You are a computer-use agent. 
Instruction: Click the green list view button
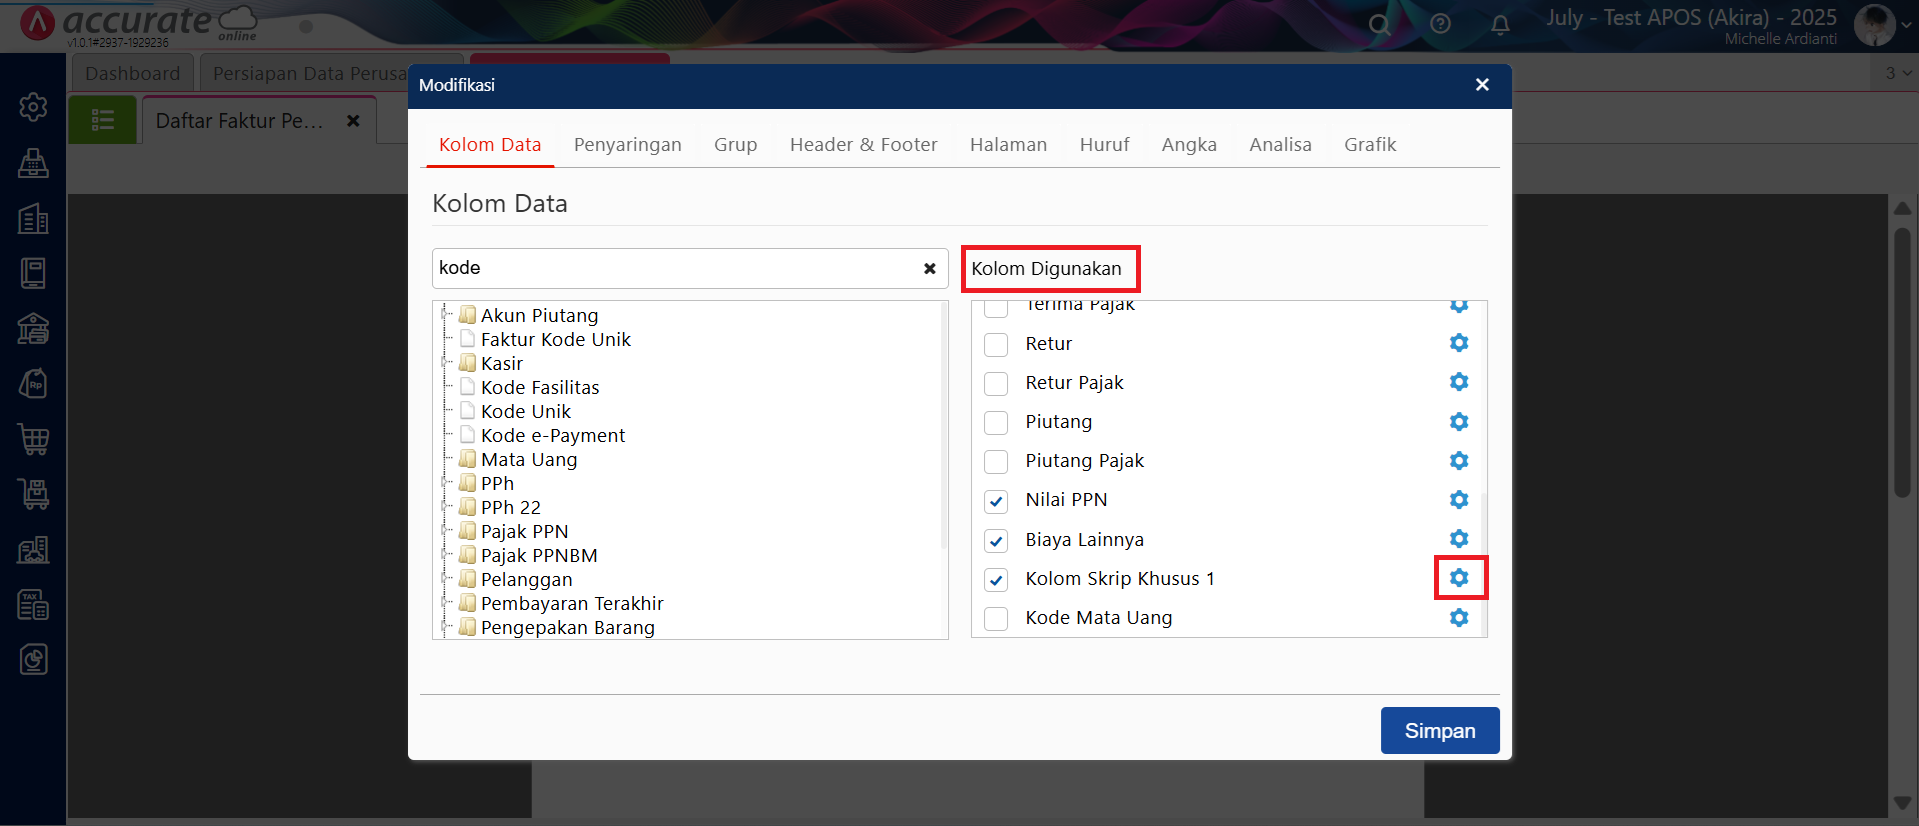[103, 121]
